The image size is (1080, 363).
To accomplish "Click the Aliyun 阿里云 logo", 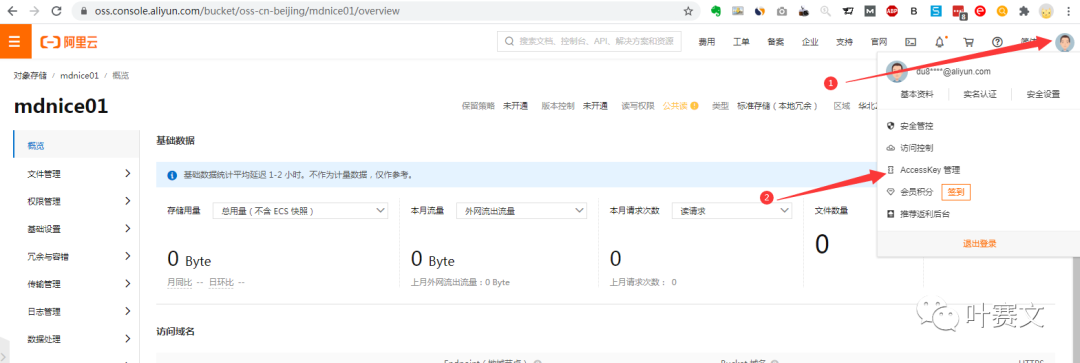I will pos(69,43).
